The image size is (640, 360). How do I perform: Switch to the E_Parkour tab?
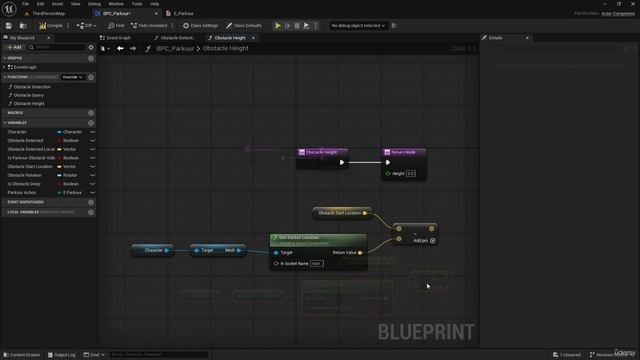183,13
